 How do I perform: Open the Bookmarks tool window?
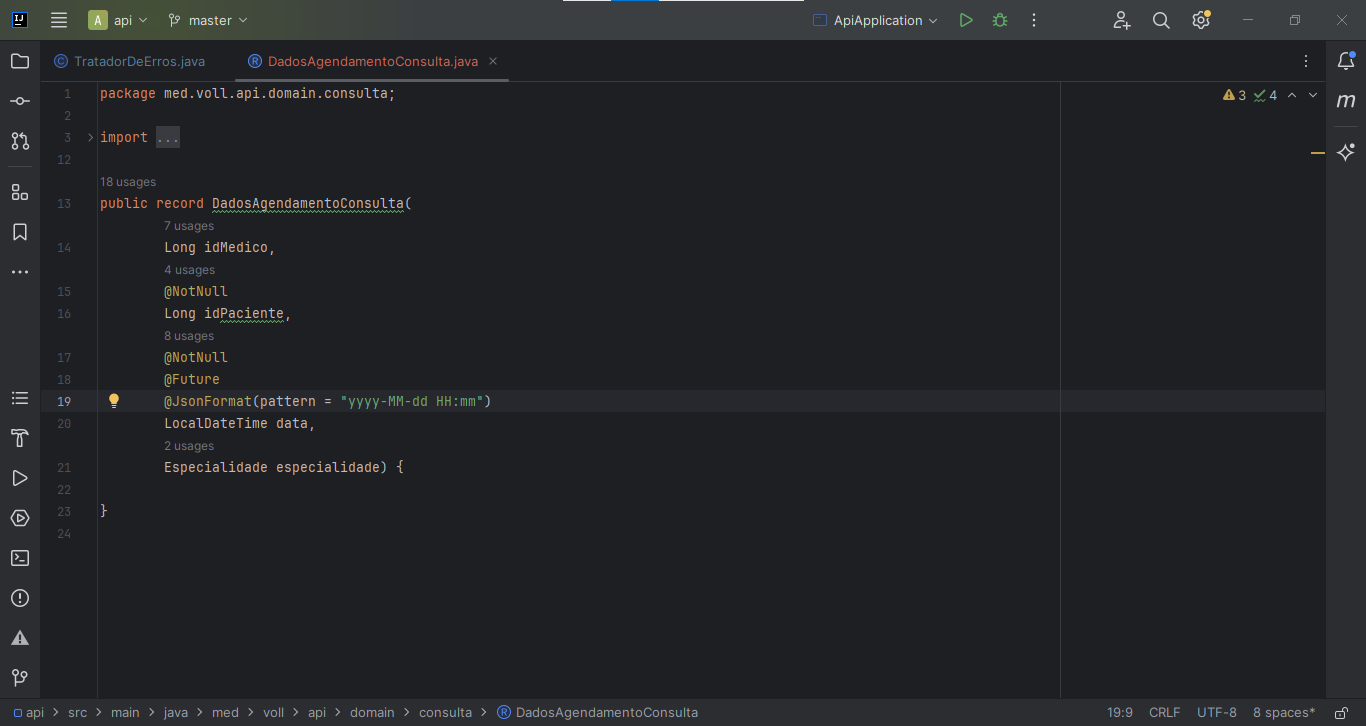[x=20, y=232]
